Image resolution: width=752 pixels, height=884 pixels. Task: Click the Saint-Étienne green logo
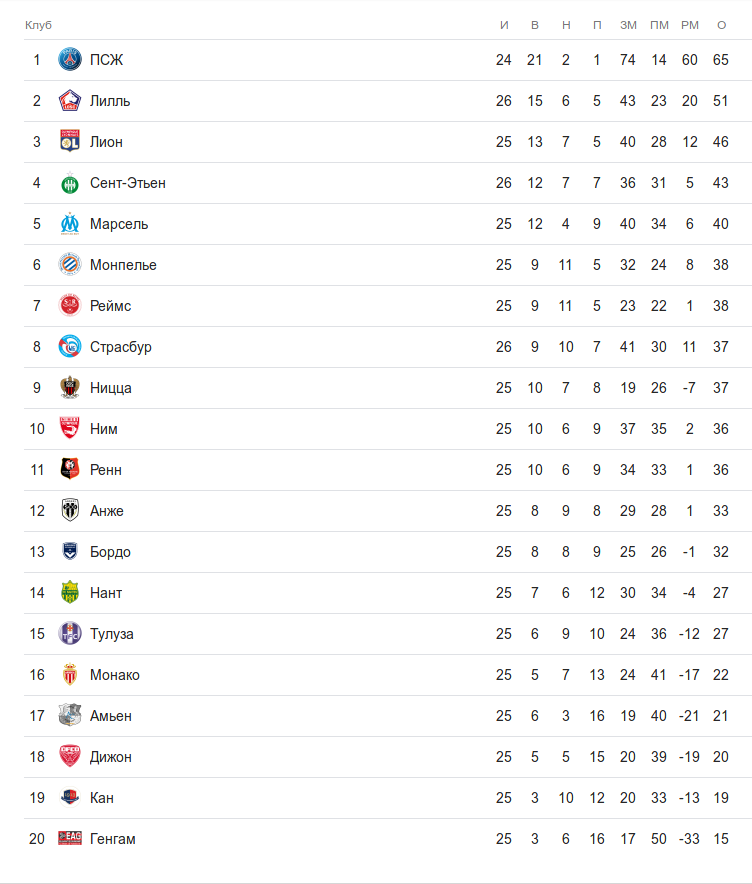[69, 183]
